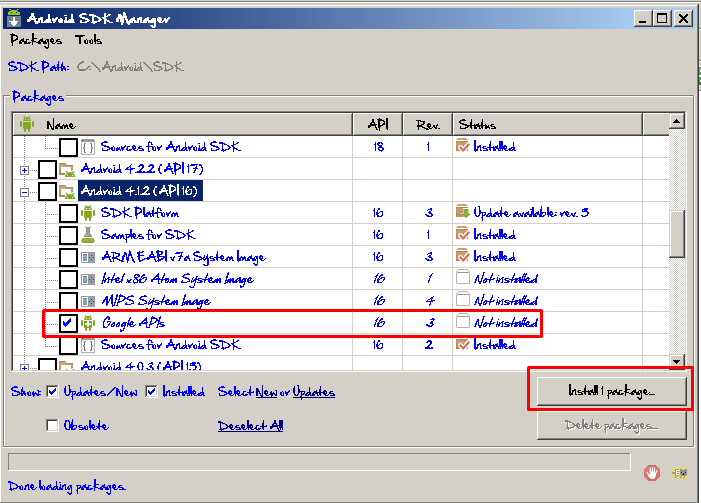Click the scroll down arrow of the package list
Viewport: 701px width, 503px height.
(677, 361)
